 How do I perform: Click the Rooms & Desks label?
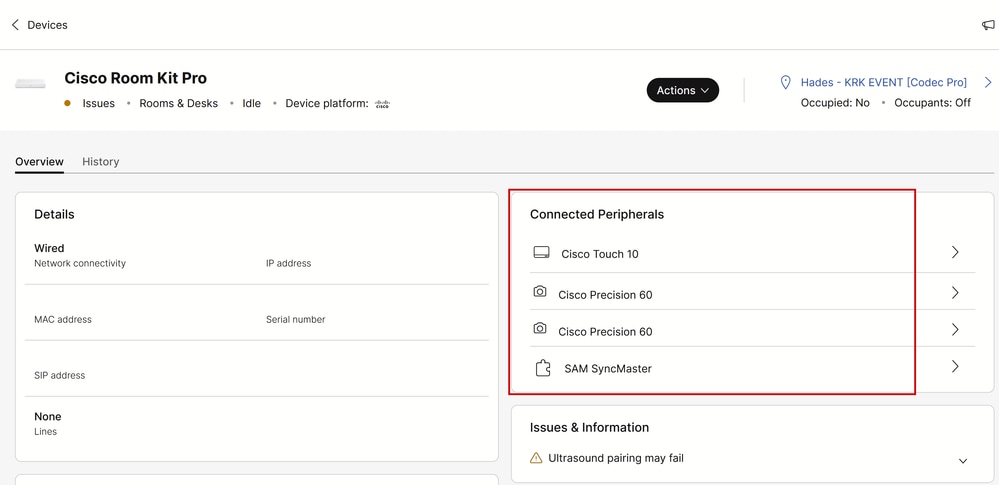tap(178, 103)
